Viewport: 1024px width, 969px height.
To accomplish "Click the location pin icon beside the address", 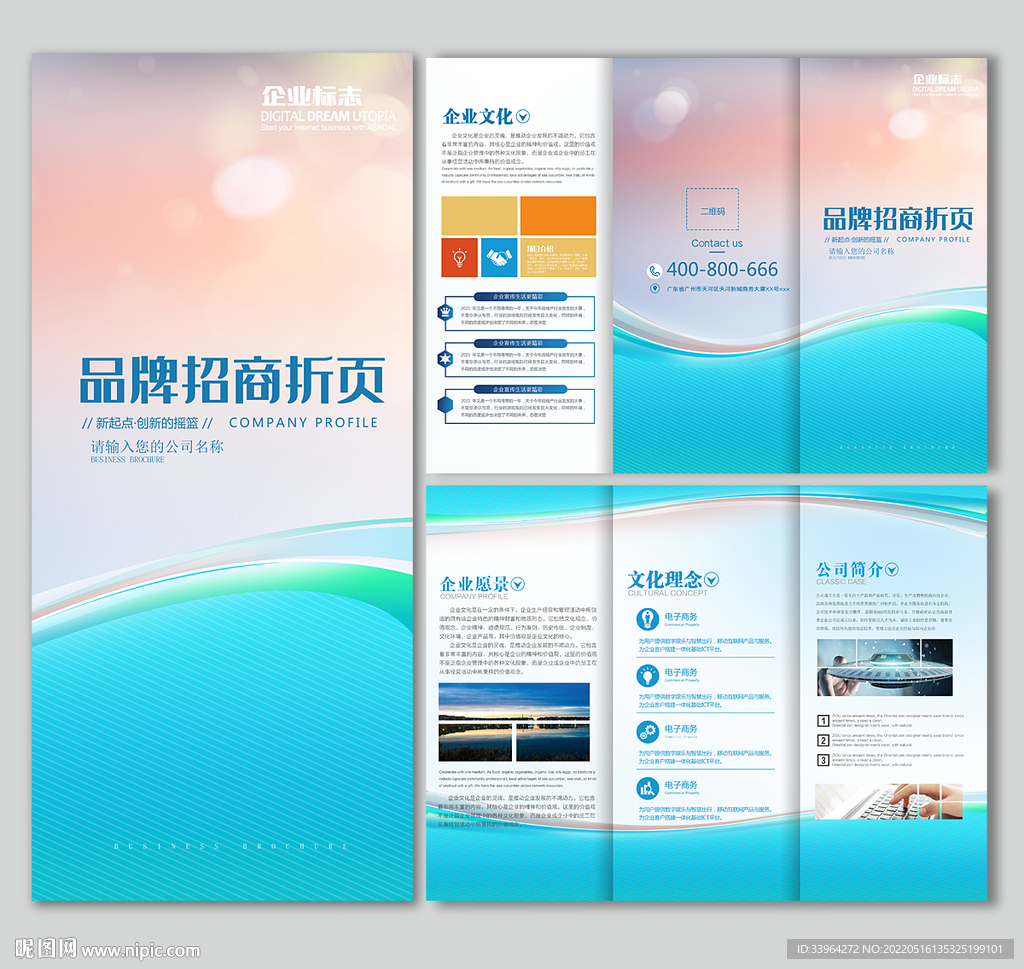I will (654, 289).
